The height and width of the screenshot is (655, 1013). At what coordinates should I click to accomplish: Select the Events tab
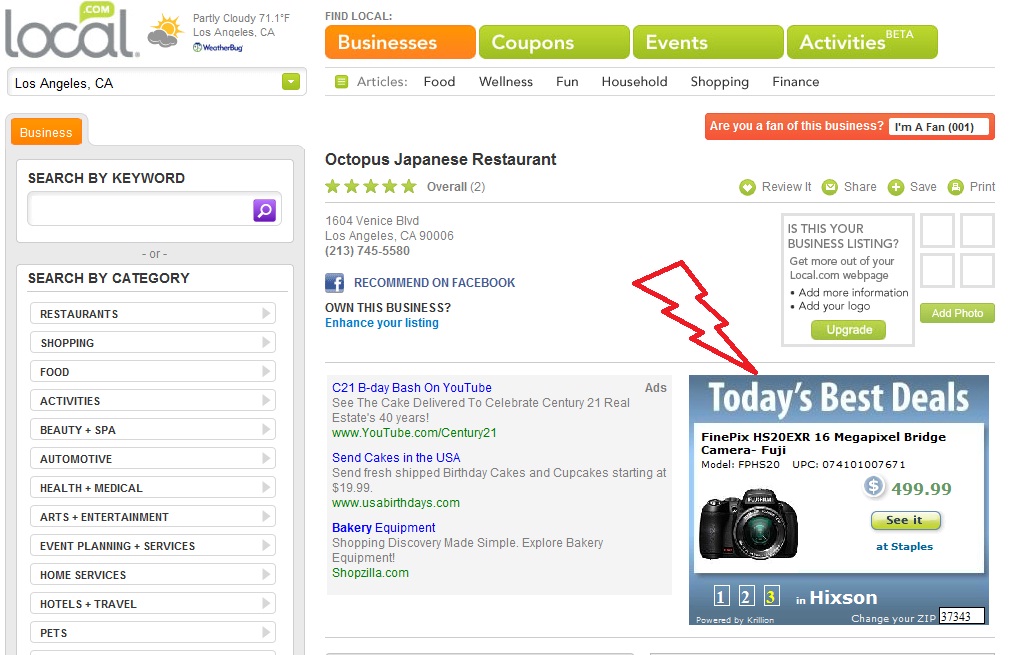point(708,42)
